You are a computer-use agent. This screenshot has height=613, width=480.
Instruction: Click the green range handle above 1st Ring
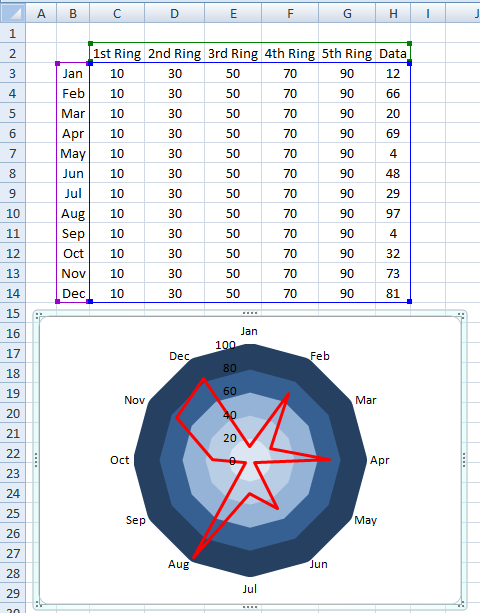click(x=91, y=43)
